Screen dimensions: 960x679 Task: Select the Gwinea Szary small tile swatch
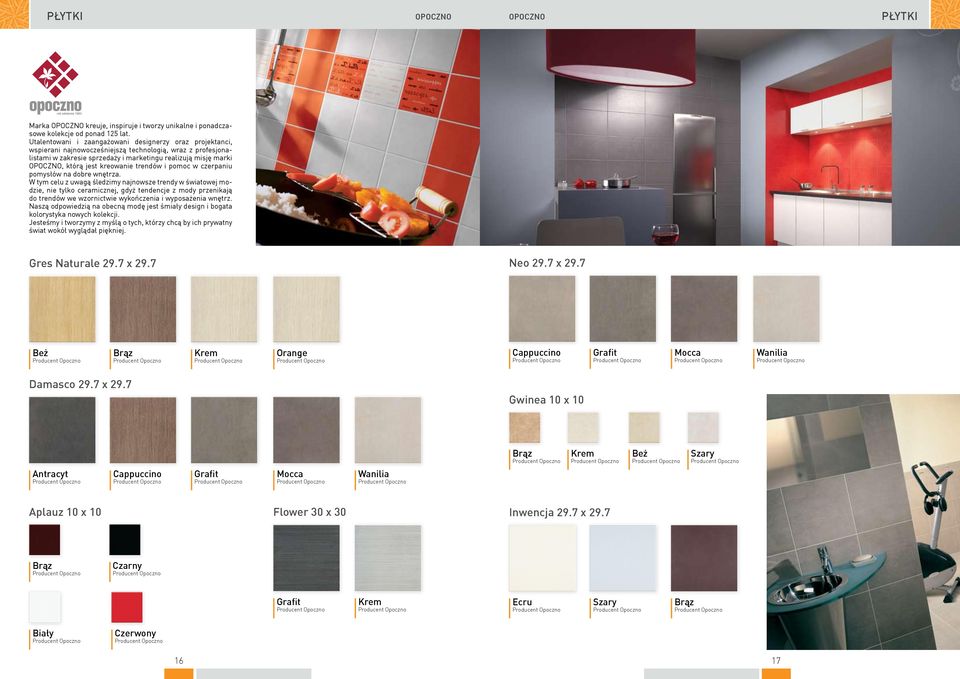coord(703,427)
